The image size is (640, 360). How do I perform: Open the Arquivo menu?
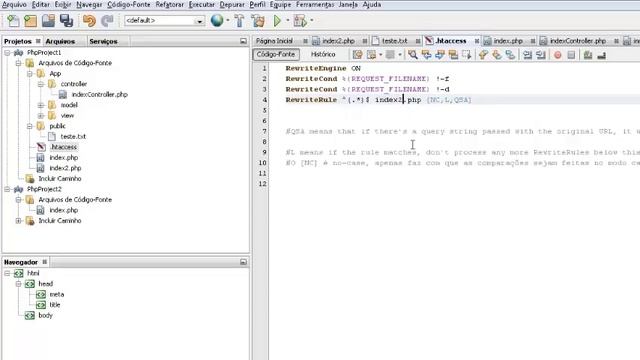coord(14,4)
